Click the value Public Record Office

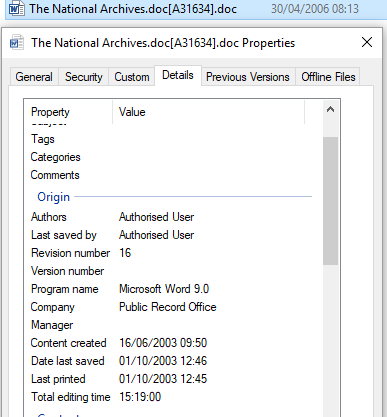pos(168,307)
